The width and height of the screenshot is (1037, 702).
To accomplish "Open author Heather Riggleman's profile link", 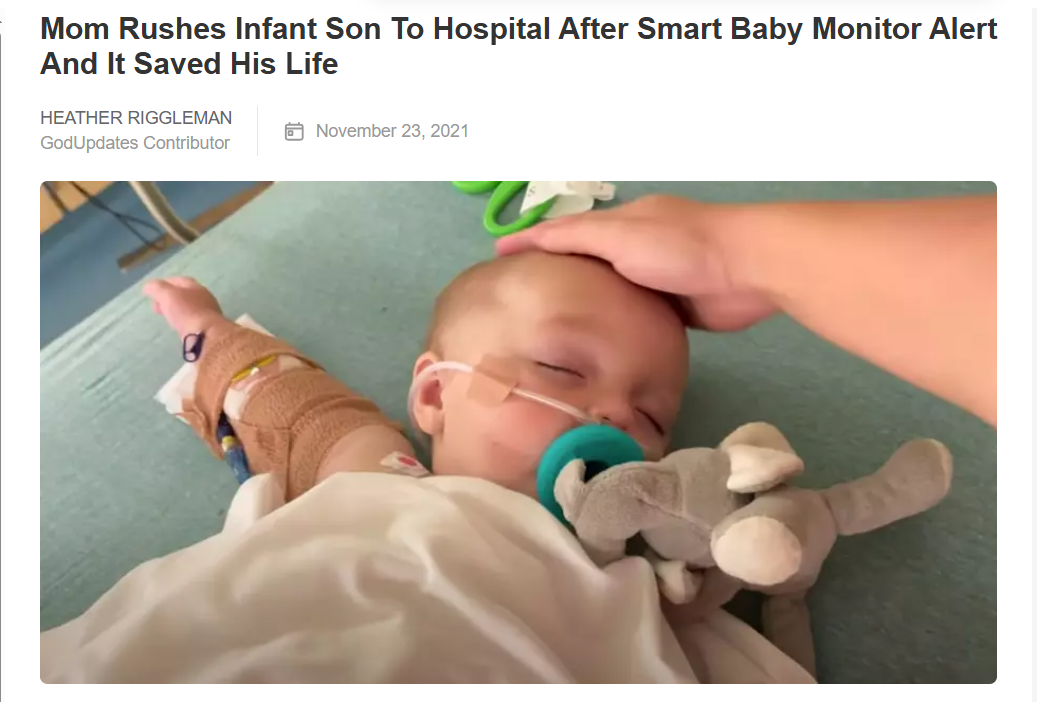I will click(136, 118).
